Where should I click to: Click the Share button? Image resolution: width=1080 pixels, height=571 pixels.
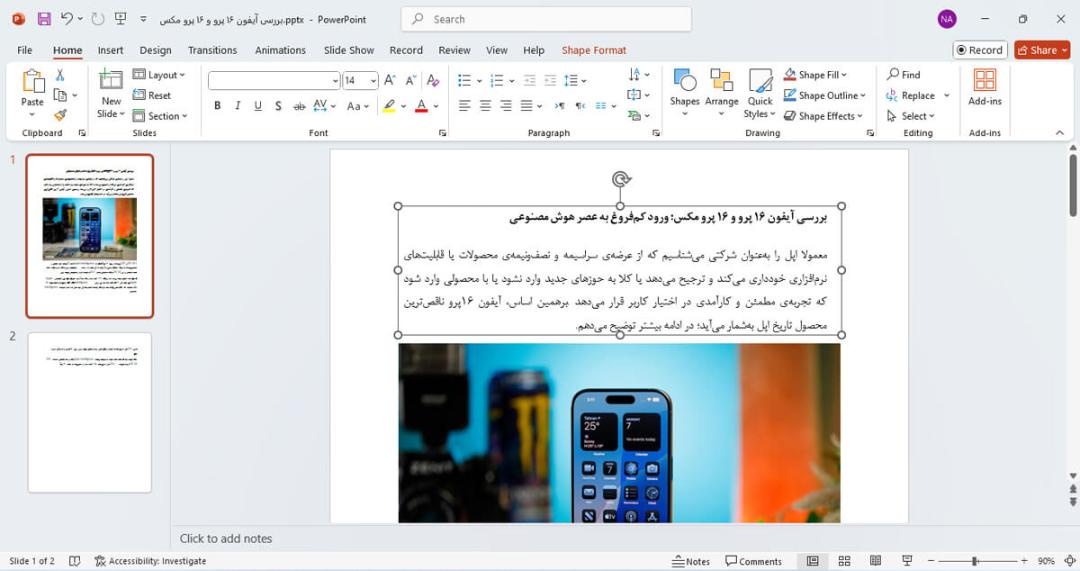click(1041, 50)
